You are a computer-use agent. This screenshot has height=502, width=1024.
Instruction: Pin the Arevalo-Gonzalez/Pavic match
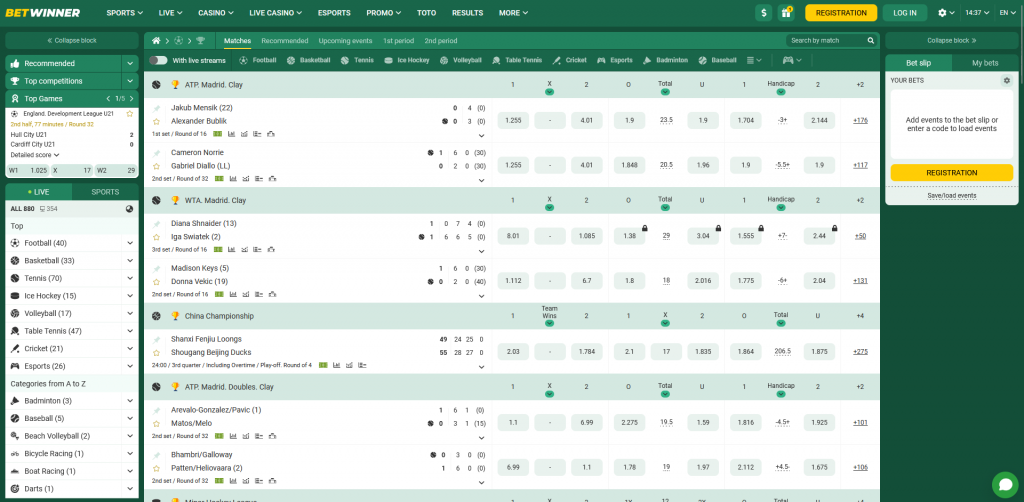[156, 410]
